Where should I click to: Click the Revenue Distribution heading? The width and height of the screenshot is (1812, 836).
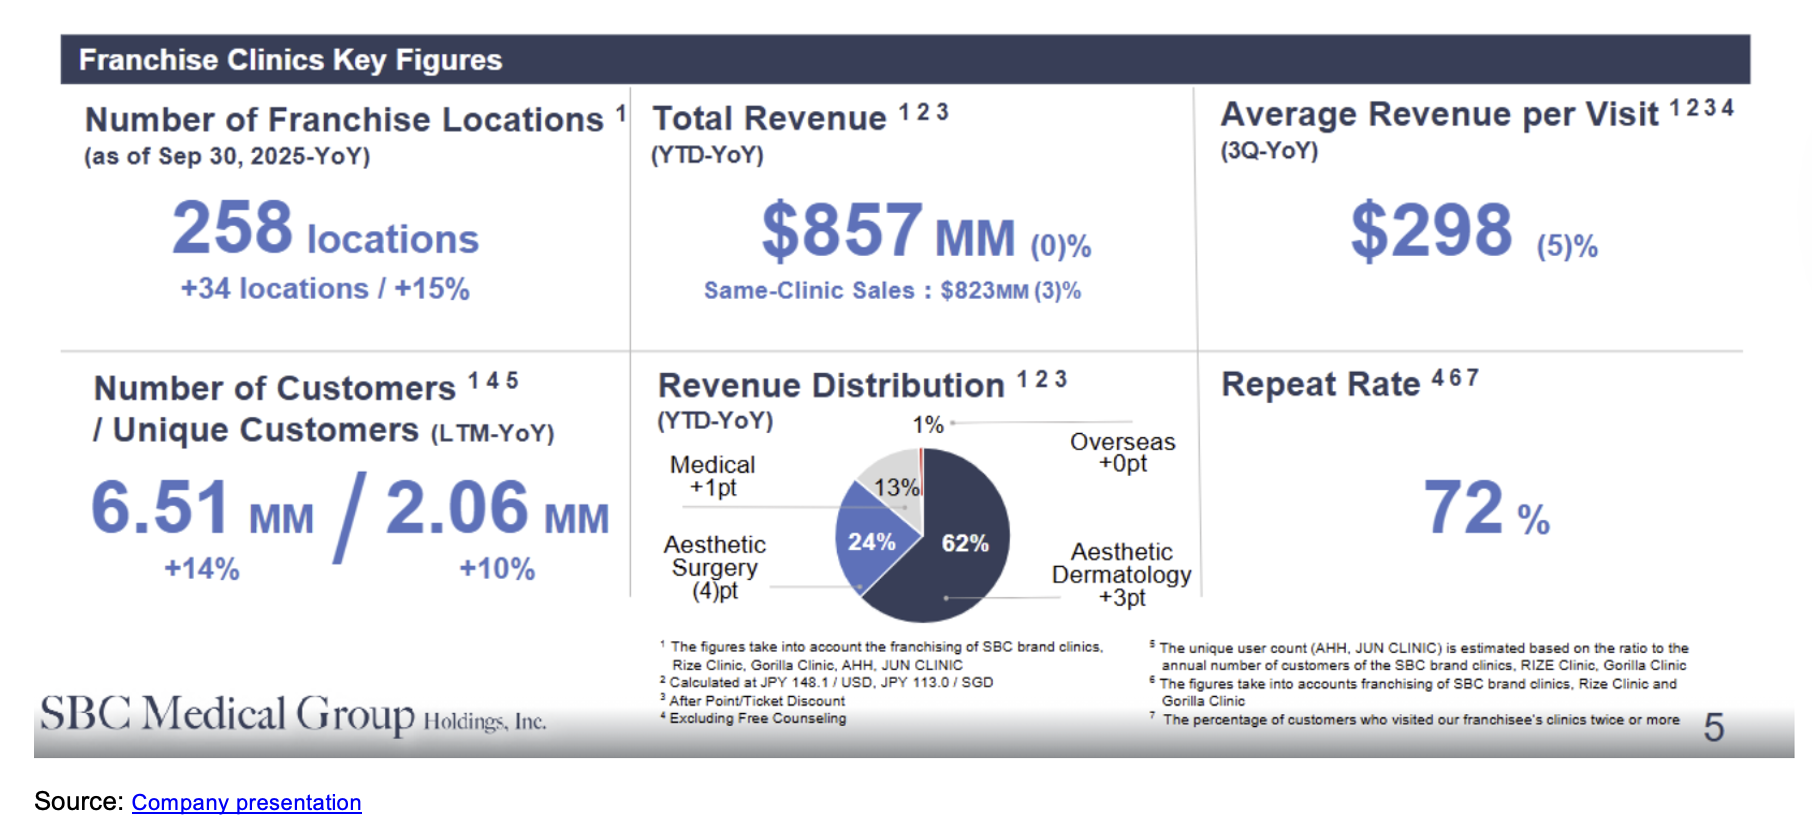tap(831, 385)
